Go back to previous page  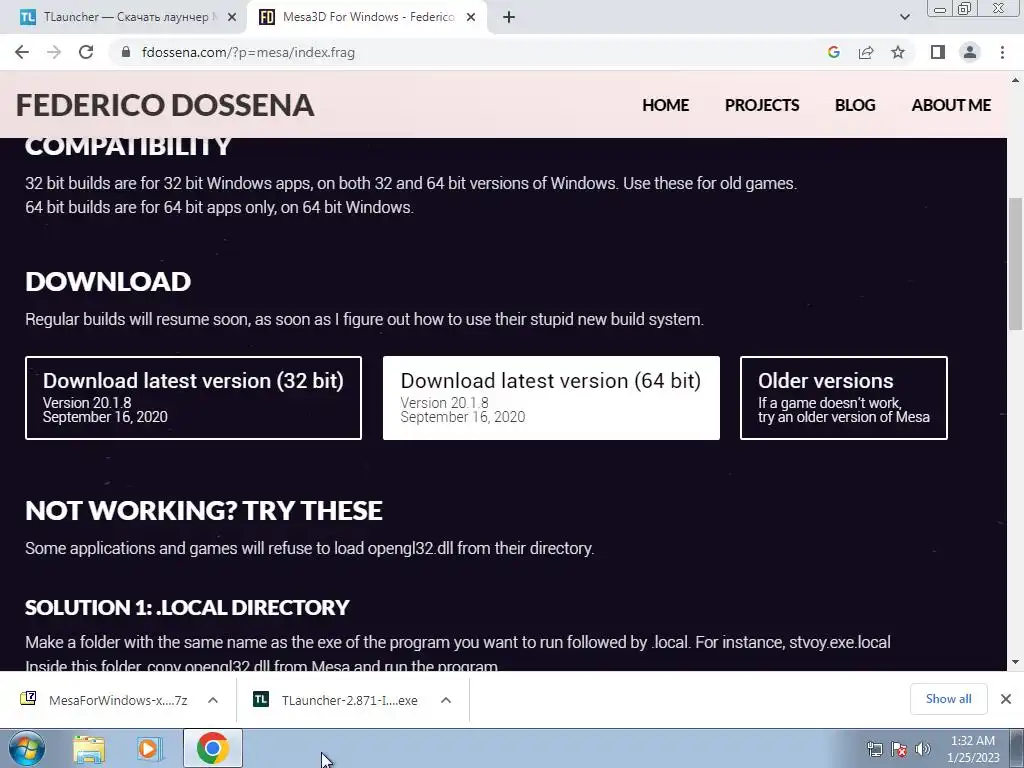coord(22,52)
